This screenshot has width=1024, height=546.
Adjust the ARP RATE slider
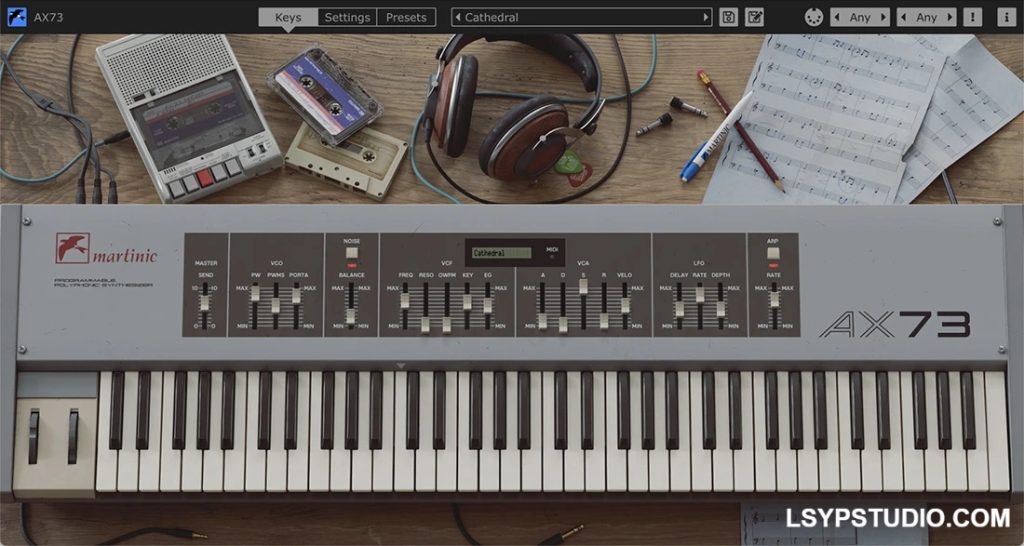(775, 300)
